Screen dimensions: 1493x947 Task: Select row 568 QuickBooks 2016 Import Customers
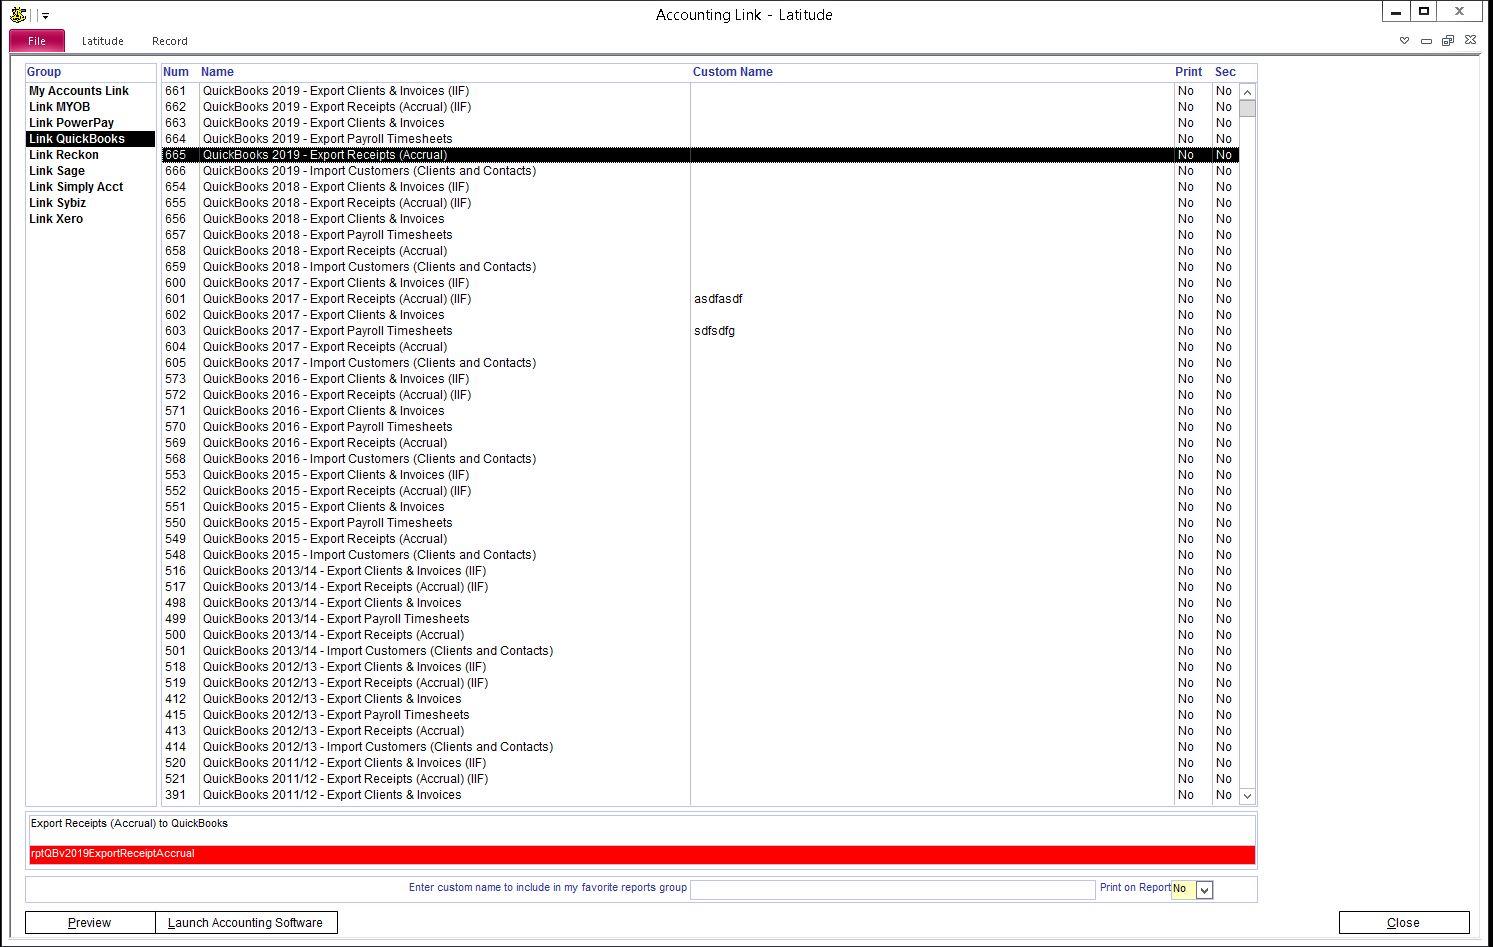point(700,459)
